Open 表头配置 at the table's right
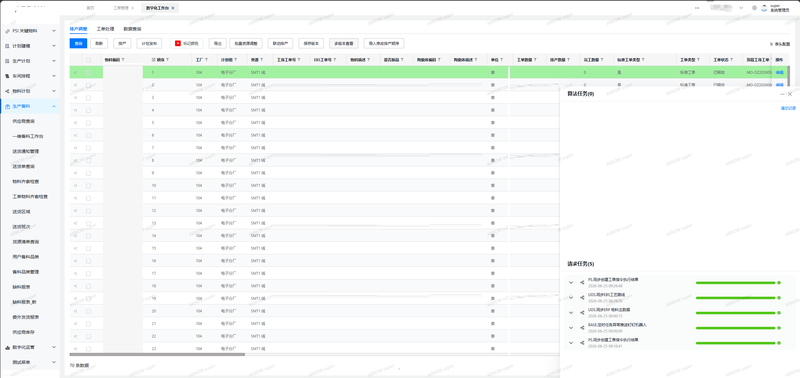Screen dimensions: 800x378 click(x=780, y=44)
